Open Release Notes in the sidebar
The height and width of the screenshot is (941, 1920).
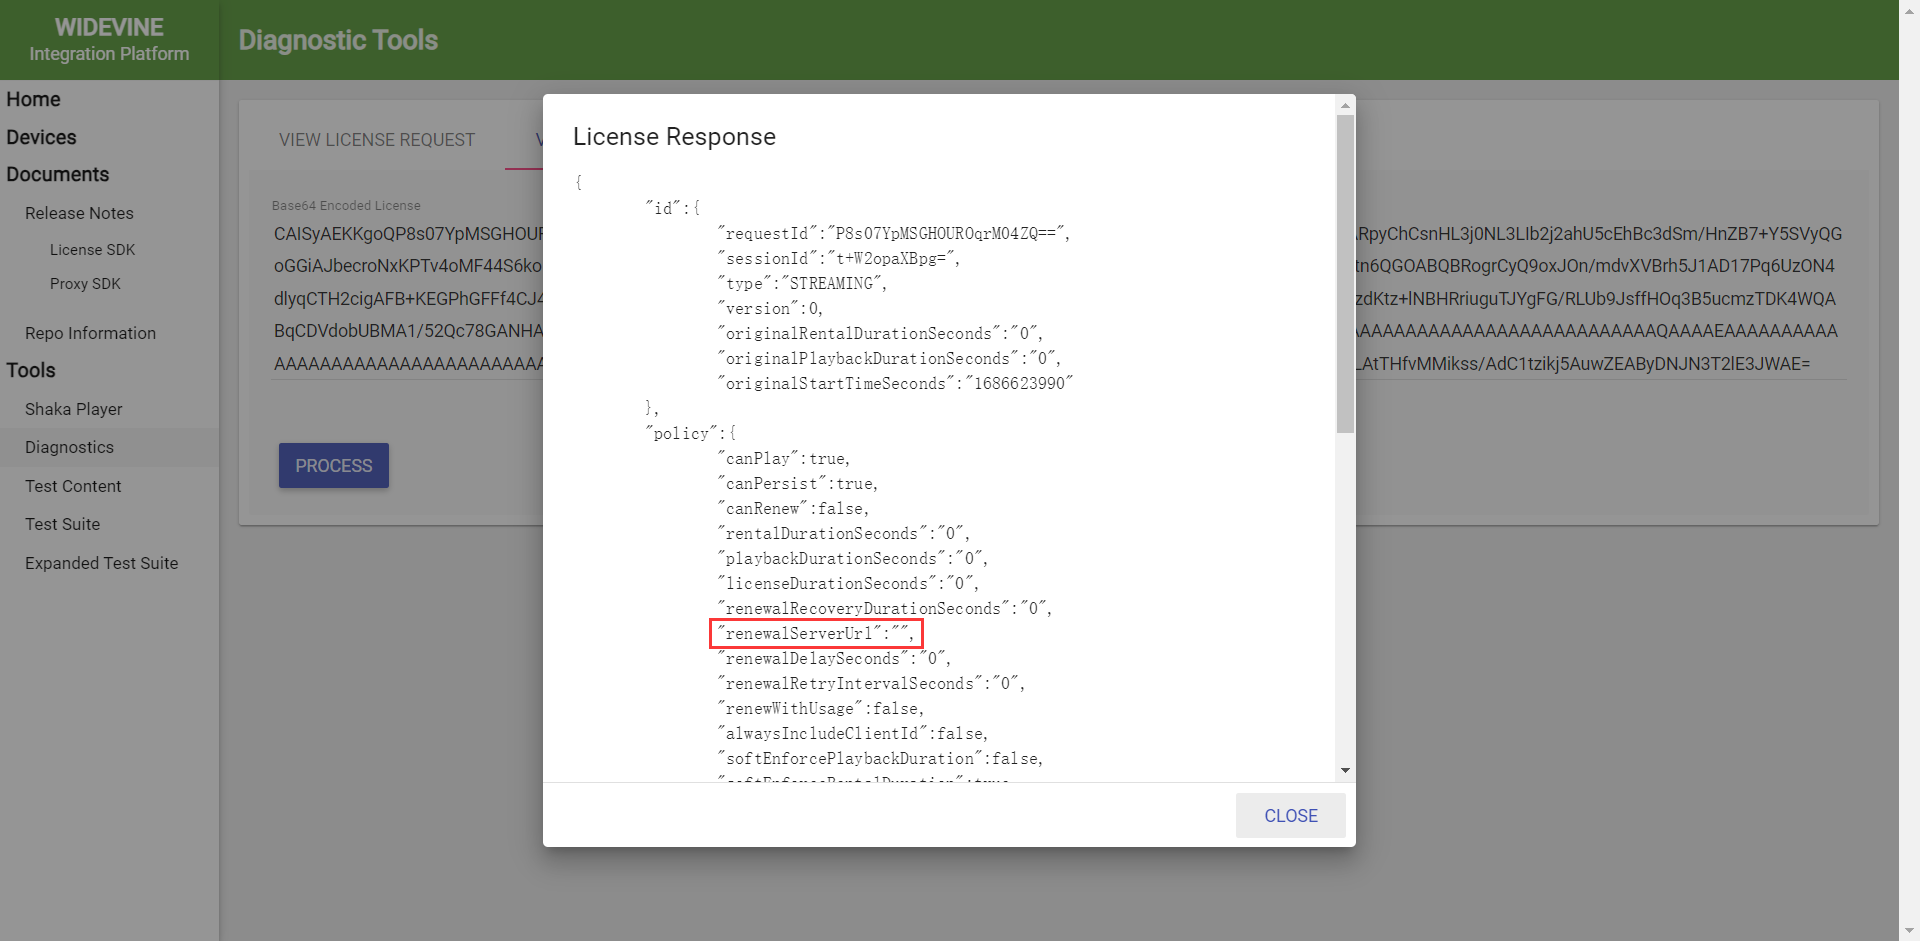tap(79, 213)
